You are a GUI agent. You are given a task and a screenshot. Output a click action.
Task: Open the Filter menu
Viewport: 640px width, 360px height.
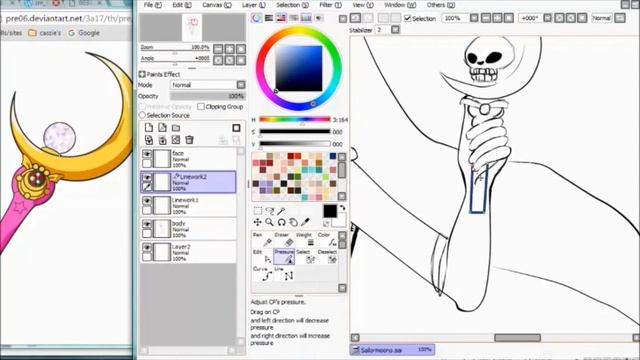(x=330, y=5)
